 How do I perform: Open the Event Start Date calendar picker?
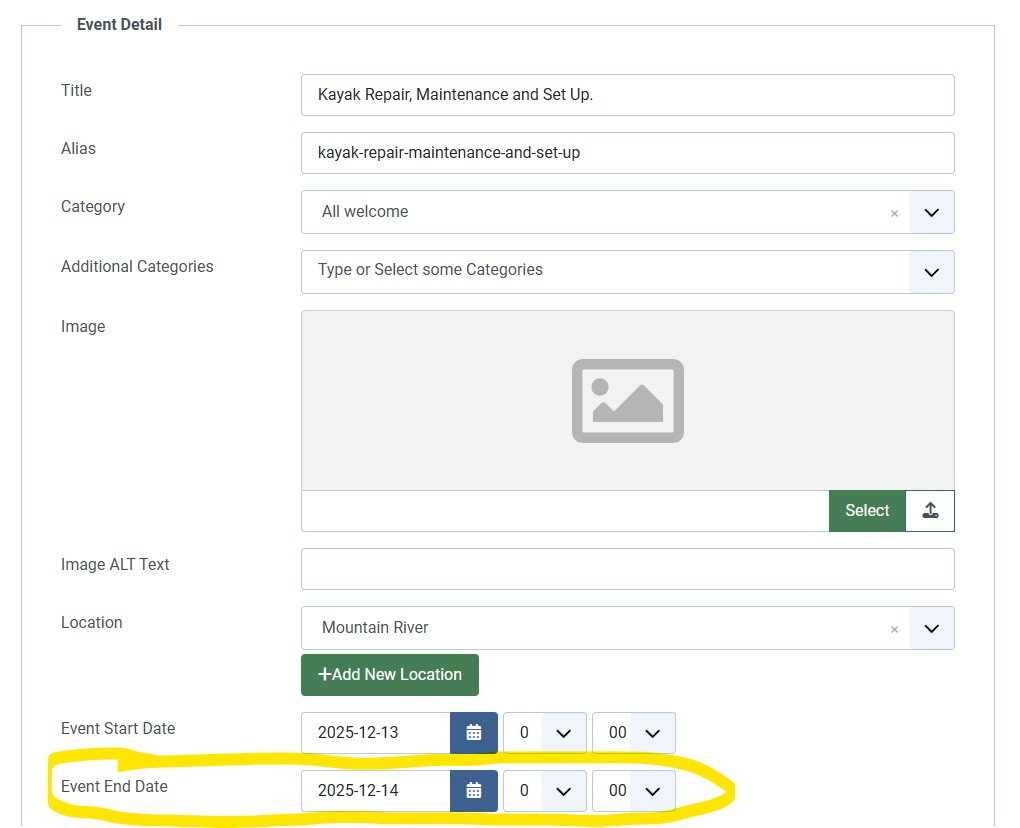[474, 733]
